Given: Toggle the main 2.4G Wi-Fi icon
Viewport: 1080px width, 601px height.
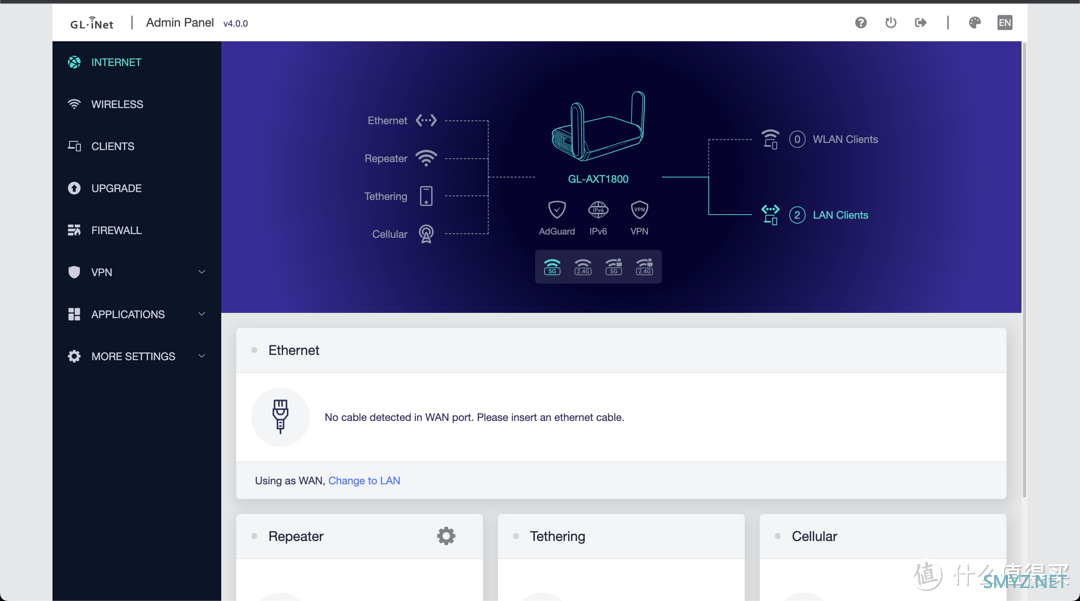Looking at the screenshot, I should (x=583, y=267).
